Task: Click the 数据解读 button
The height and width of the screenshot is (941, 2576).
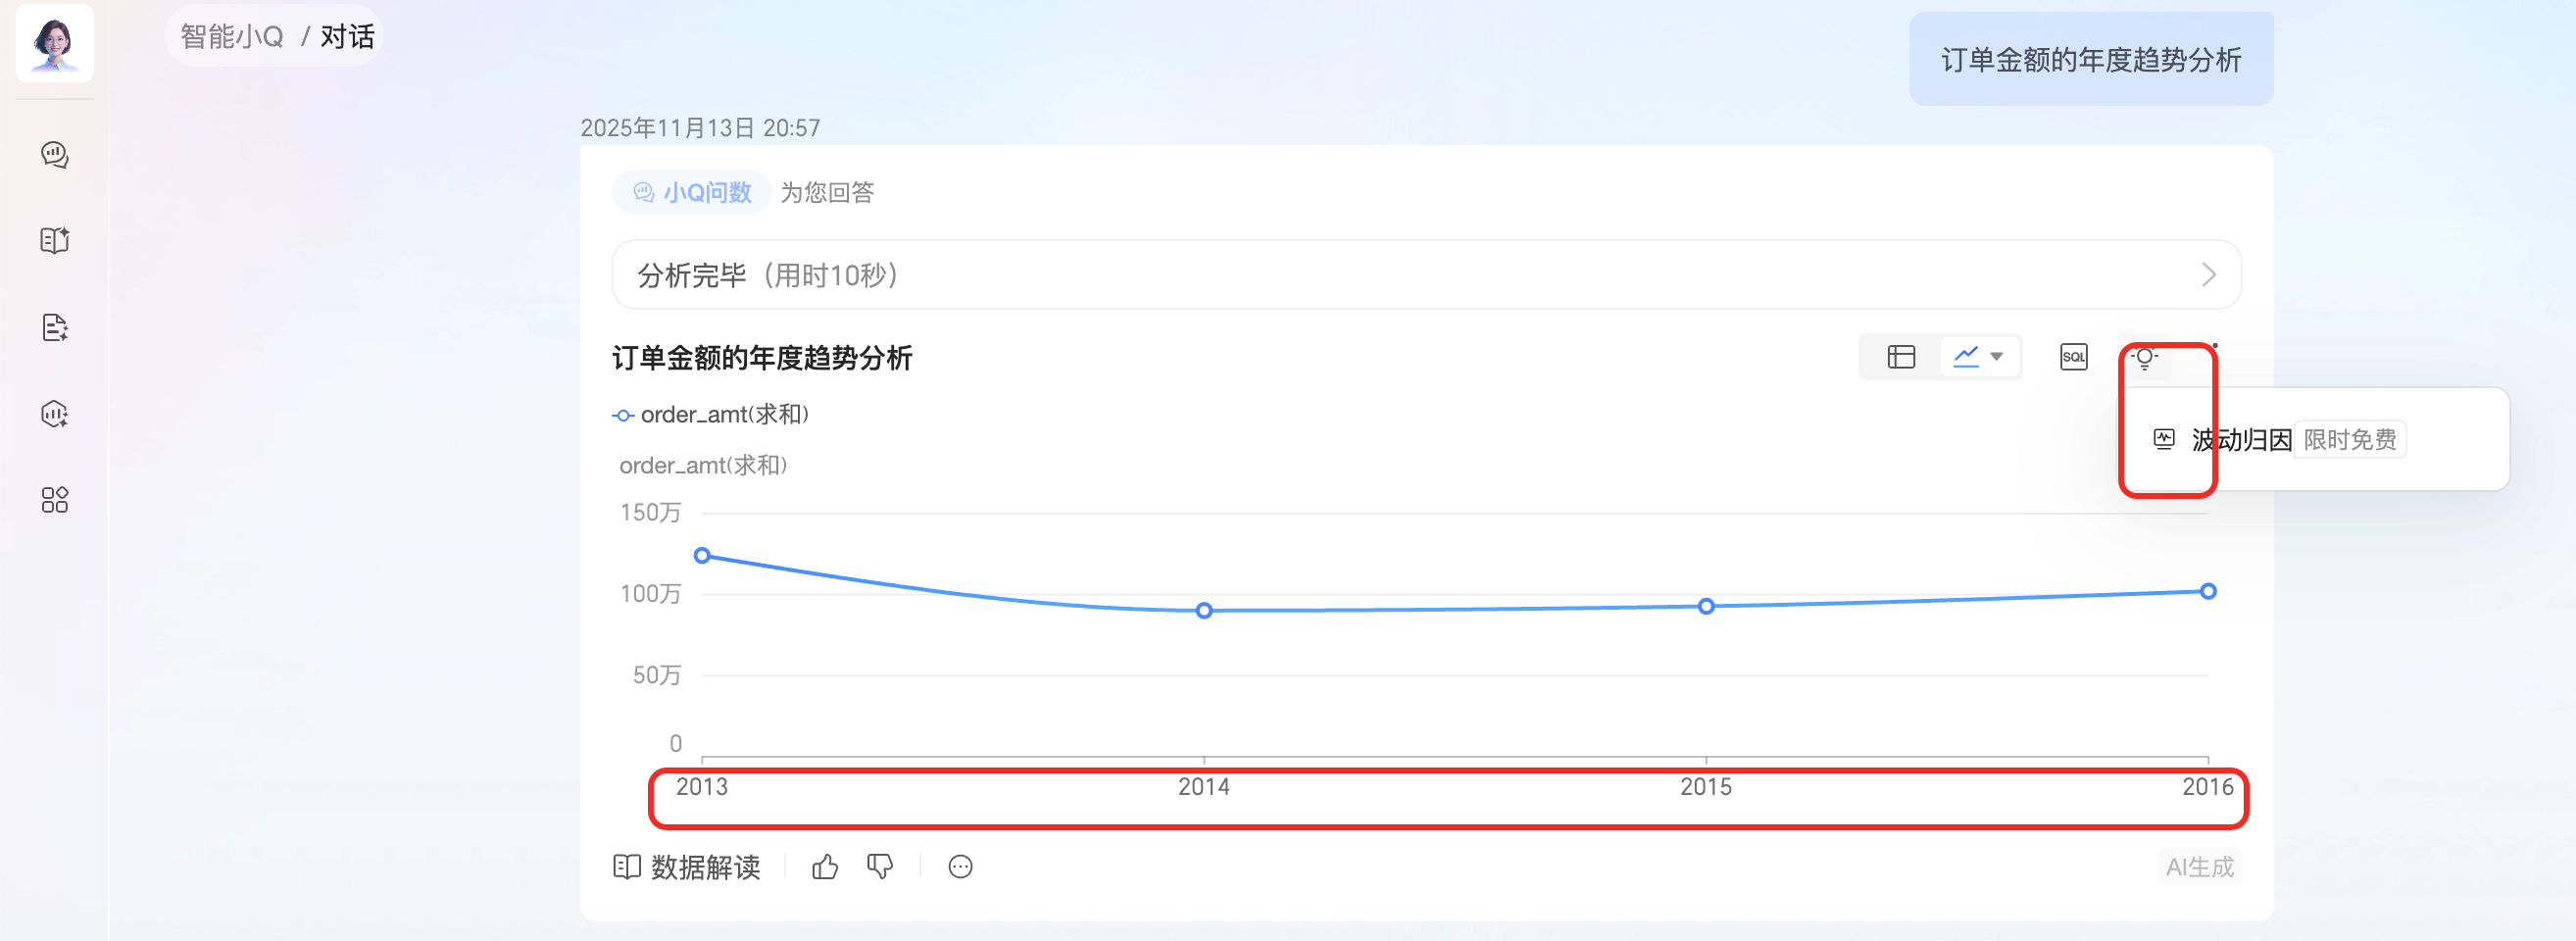Action: [x=687, y=867]
